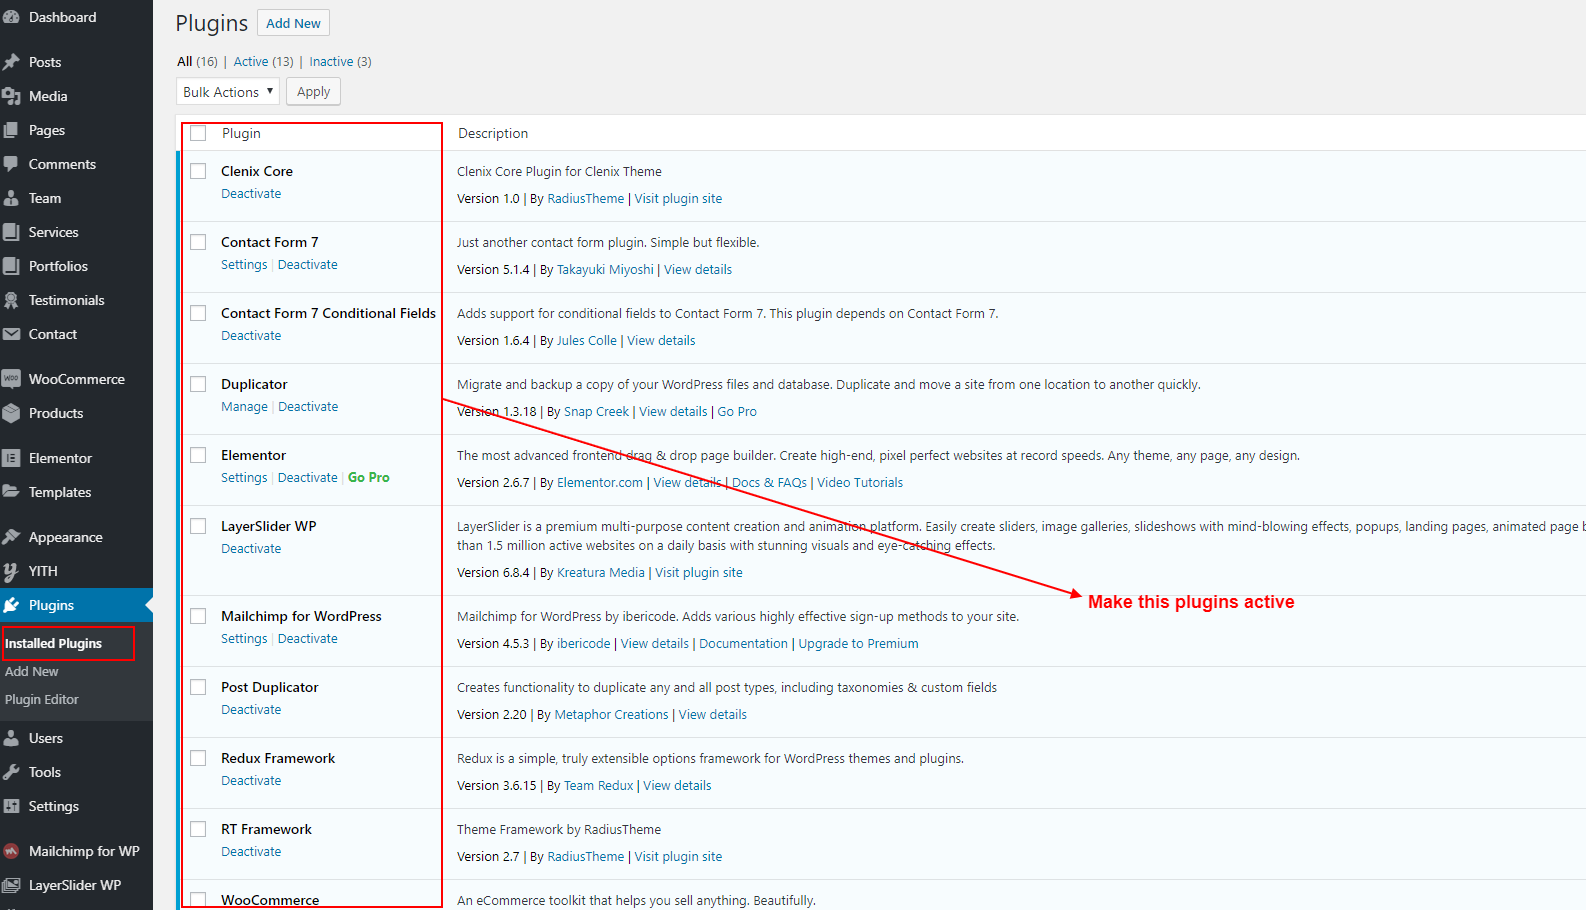Viewport: 1586px width, 910px height.
Task: Click the Portfolios icon in sidebar
Action: pyautogui.click(x=11, y=266)
